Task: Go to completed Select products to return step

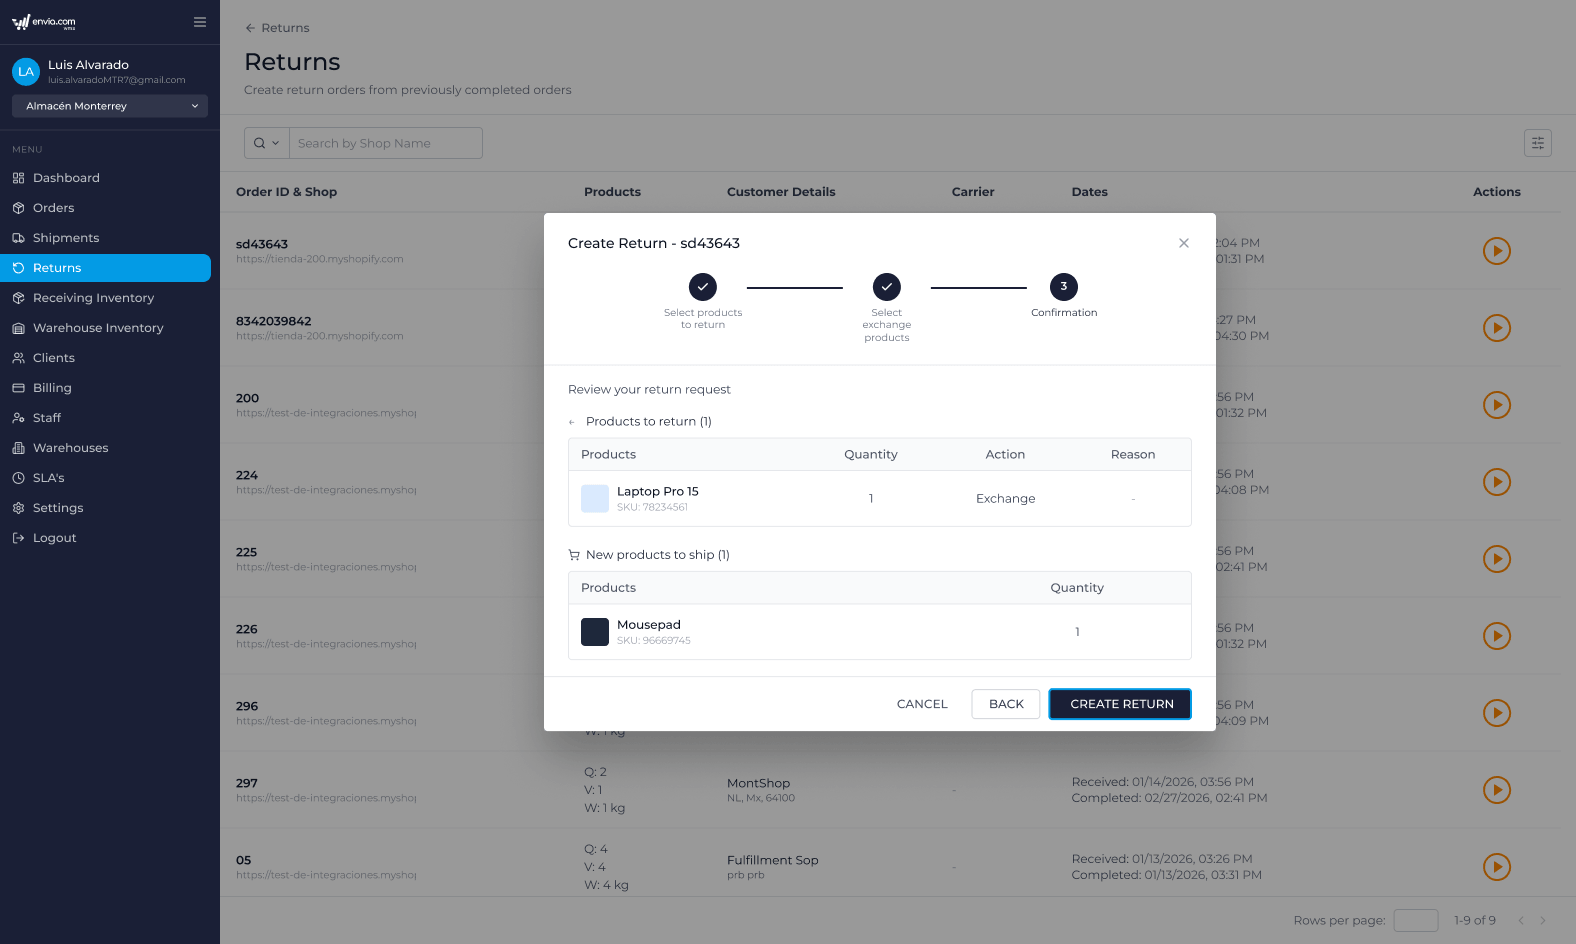Action: tap(703, 287)
